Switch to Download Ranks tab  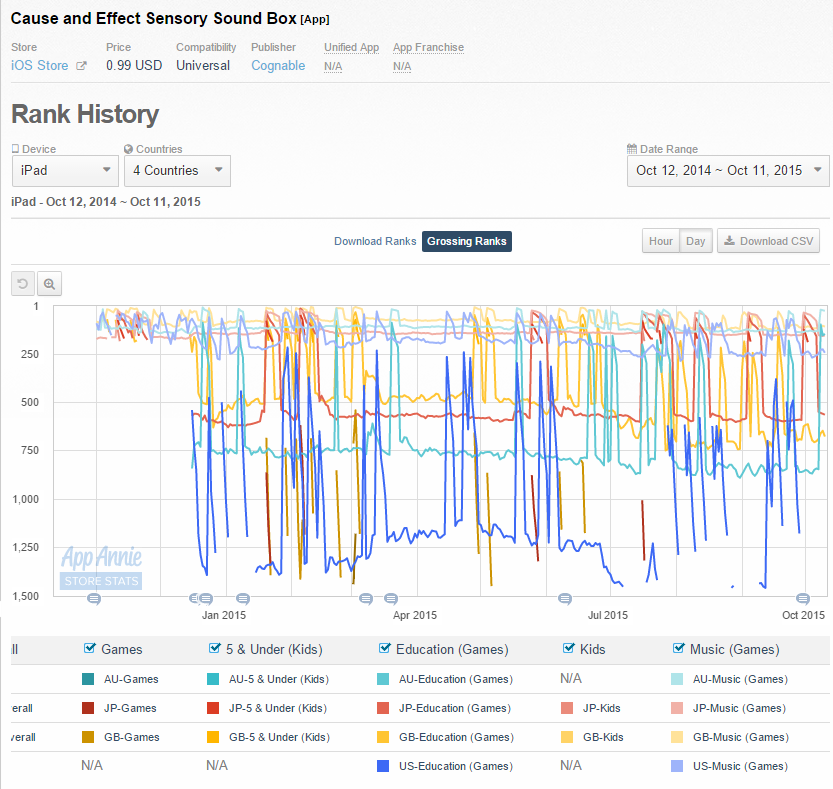[x=375, y=241]
